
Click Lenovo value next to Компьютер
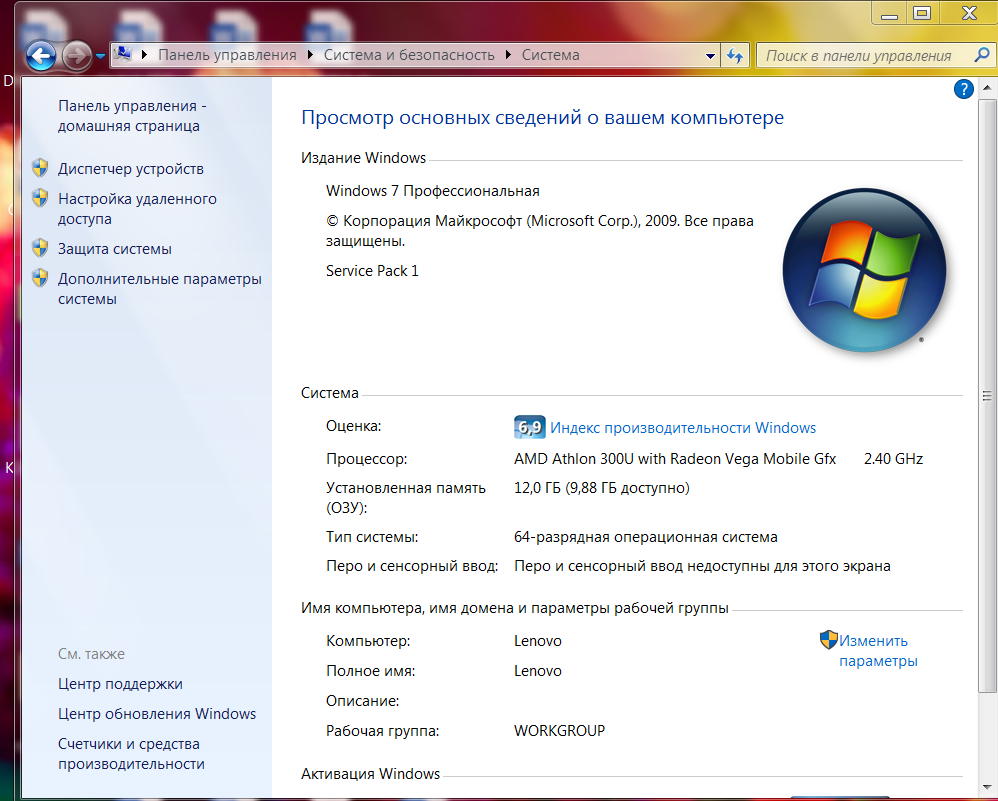(538, 641)
